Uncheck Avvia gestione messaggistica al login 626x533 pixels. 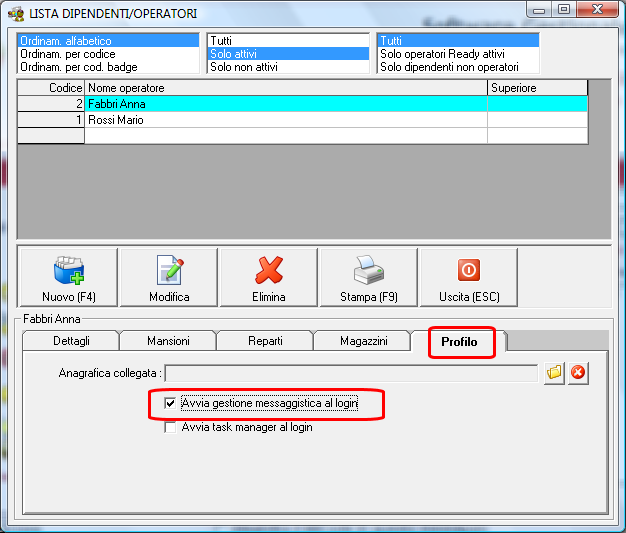point(170,403)
